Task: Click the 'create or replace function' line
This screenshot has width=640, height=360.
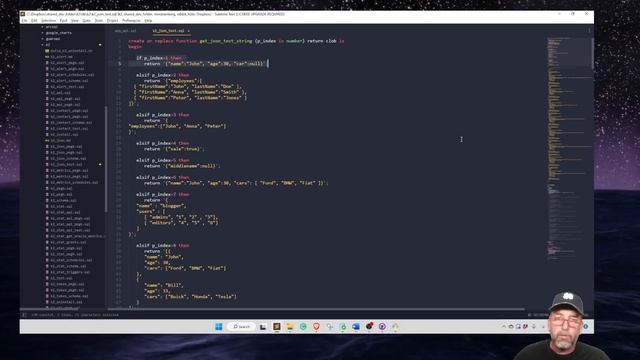Action: click(x=236, y=41)
